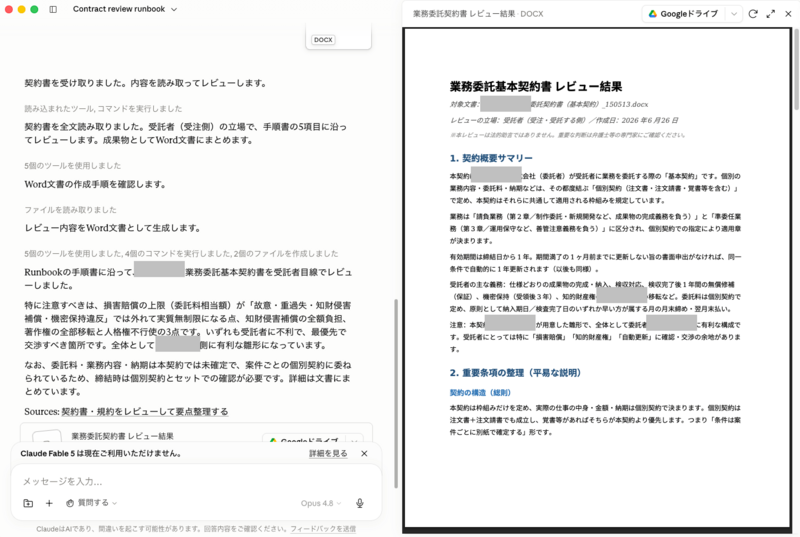Reload the document preview

[x=753, y=14]
